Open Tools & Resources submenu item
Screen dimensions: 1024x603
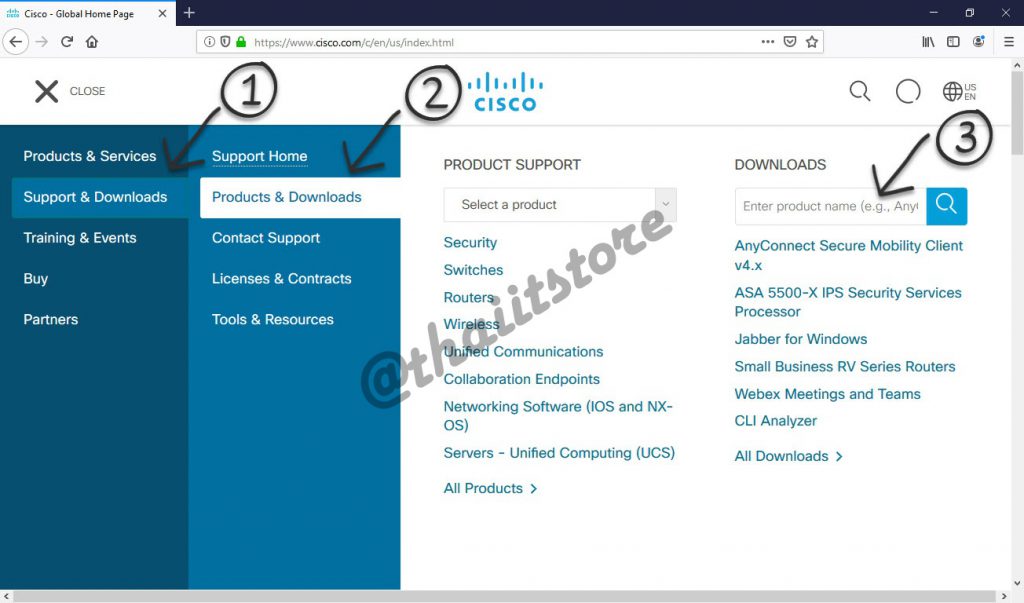[272, 319]
